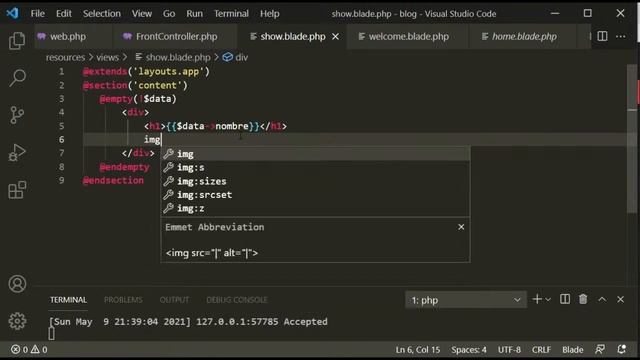Click 'CRLF' end of line setting
This screenshot has height=360, width=640.
click(x=541, y=350)
